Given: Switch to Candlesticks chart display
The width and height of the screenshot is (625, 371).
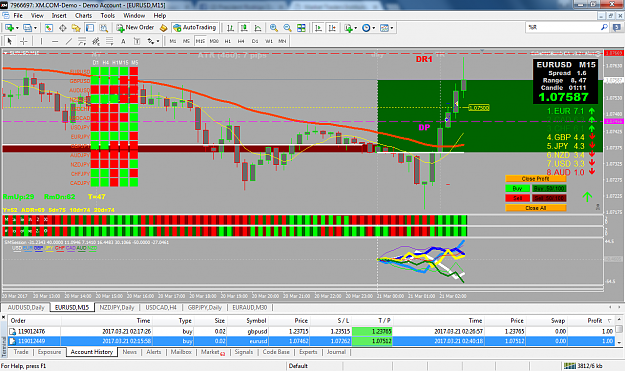Looking at the screenshot, I should (x=244, y=27).
